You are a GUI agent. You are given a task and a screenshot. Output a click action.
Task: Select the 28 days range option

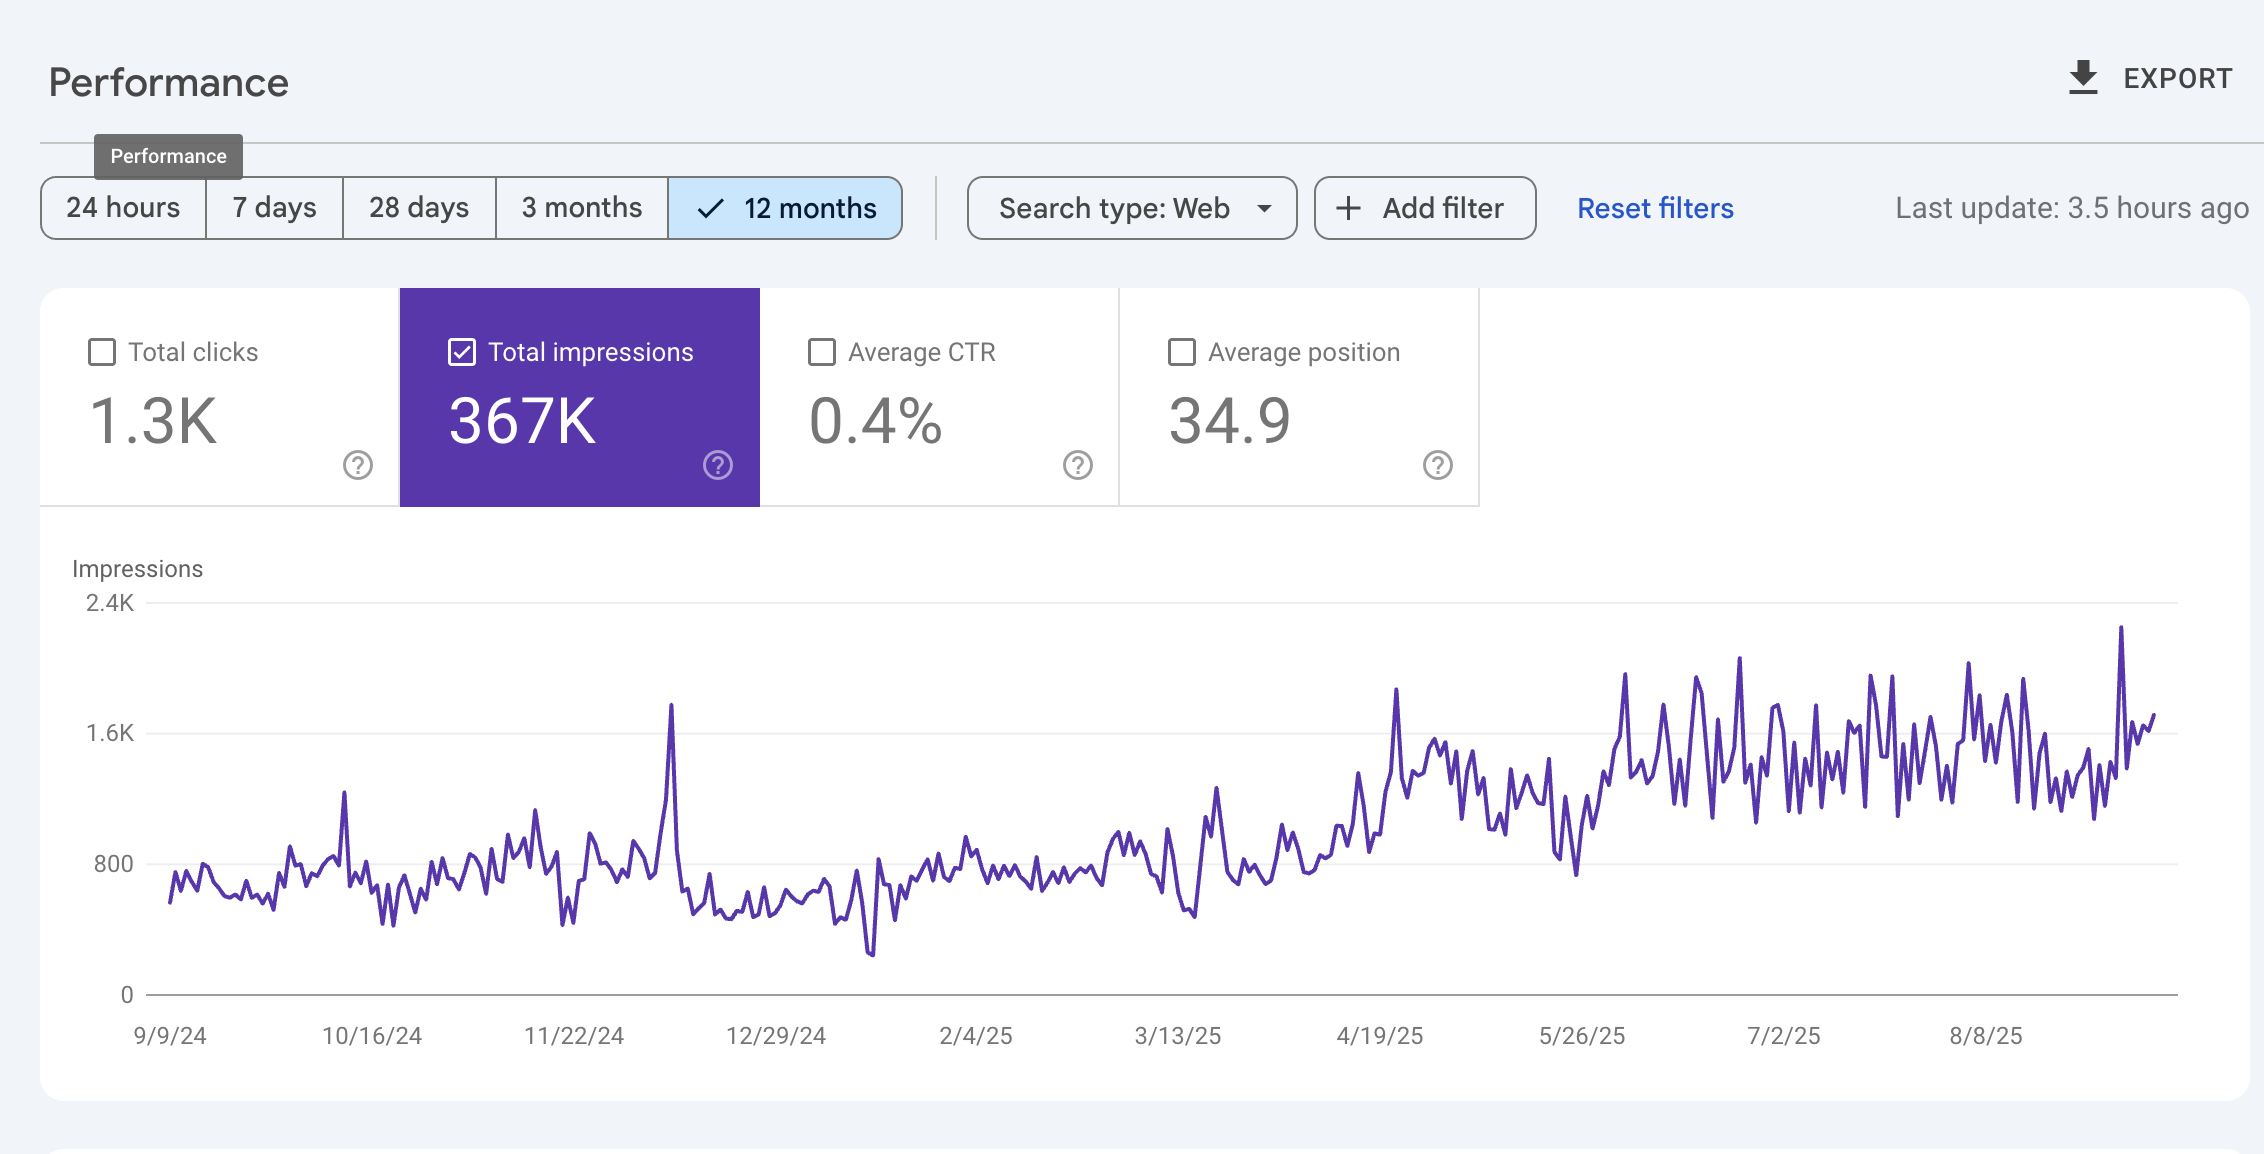point(417,208)
